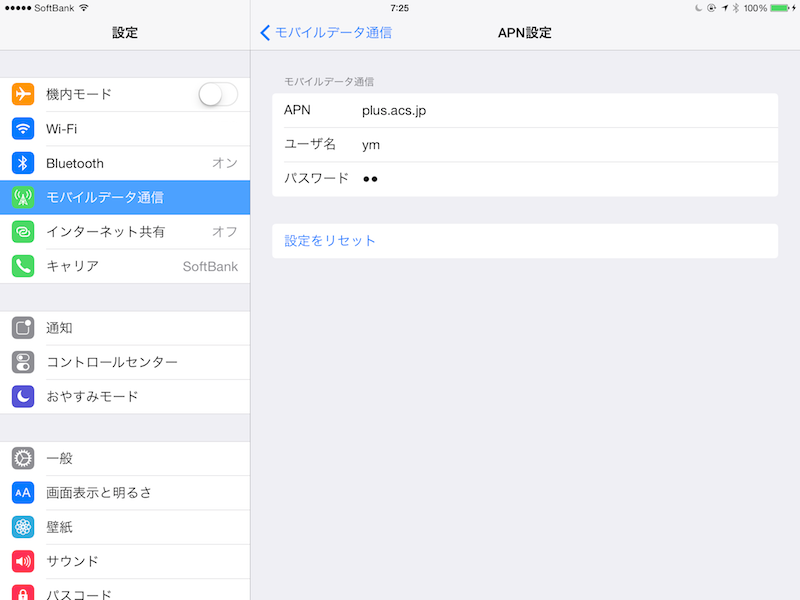Tap the パスワード field
Viewport: 800px width, 600px height.
[x=525, y=179]
